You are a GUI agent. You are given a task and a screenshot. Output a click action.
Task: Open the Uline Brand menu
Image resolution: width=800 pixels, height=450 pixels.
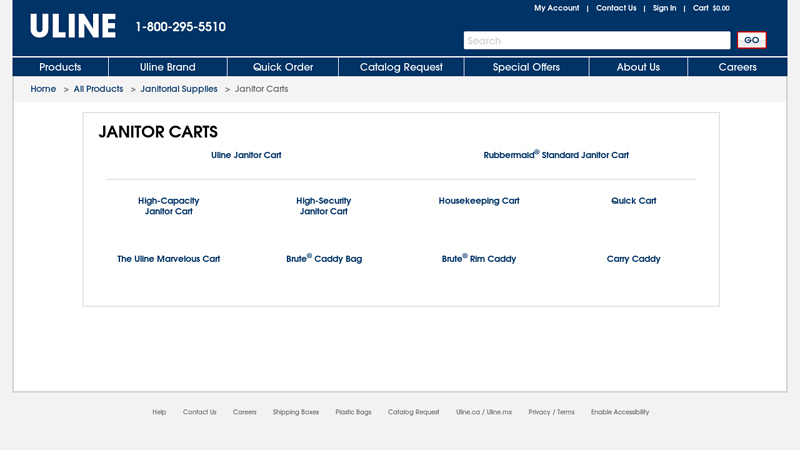click(167, 67)
